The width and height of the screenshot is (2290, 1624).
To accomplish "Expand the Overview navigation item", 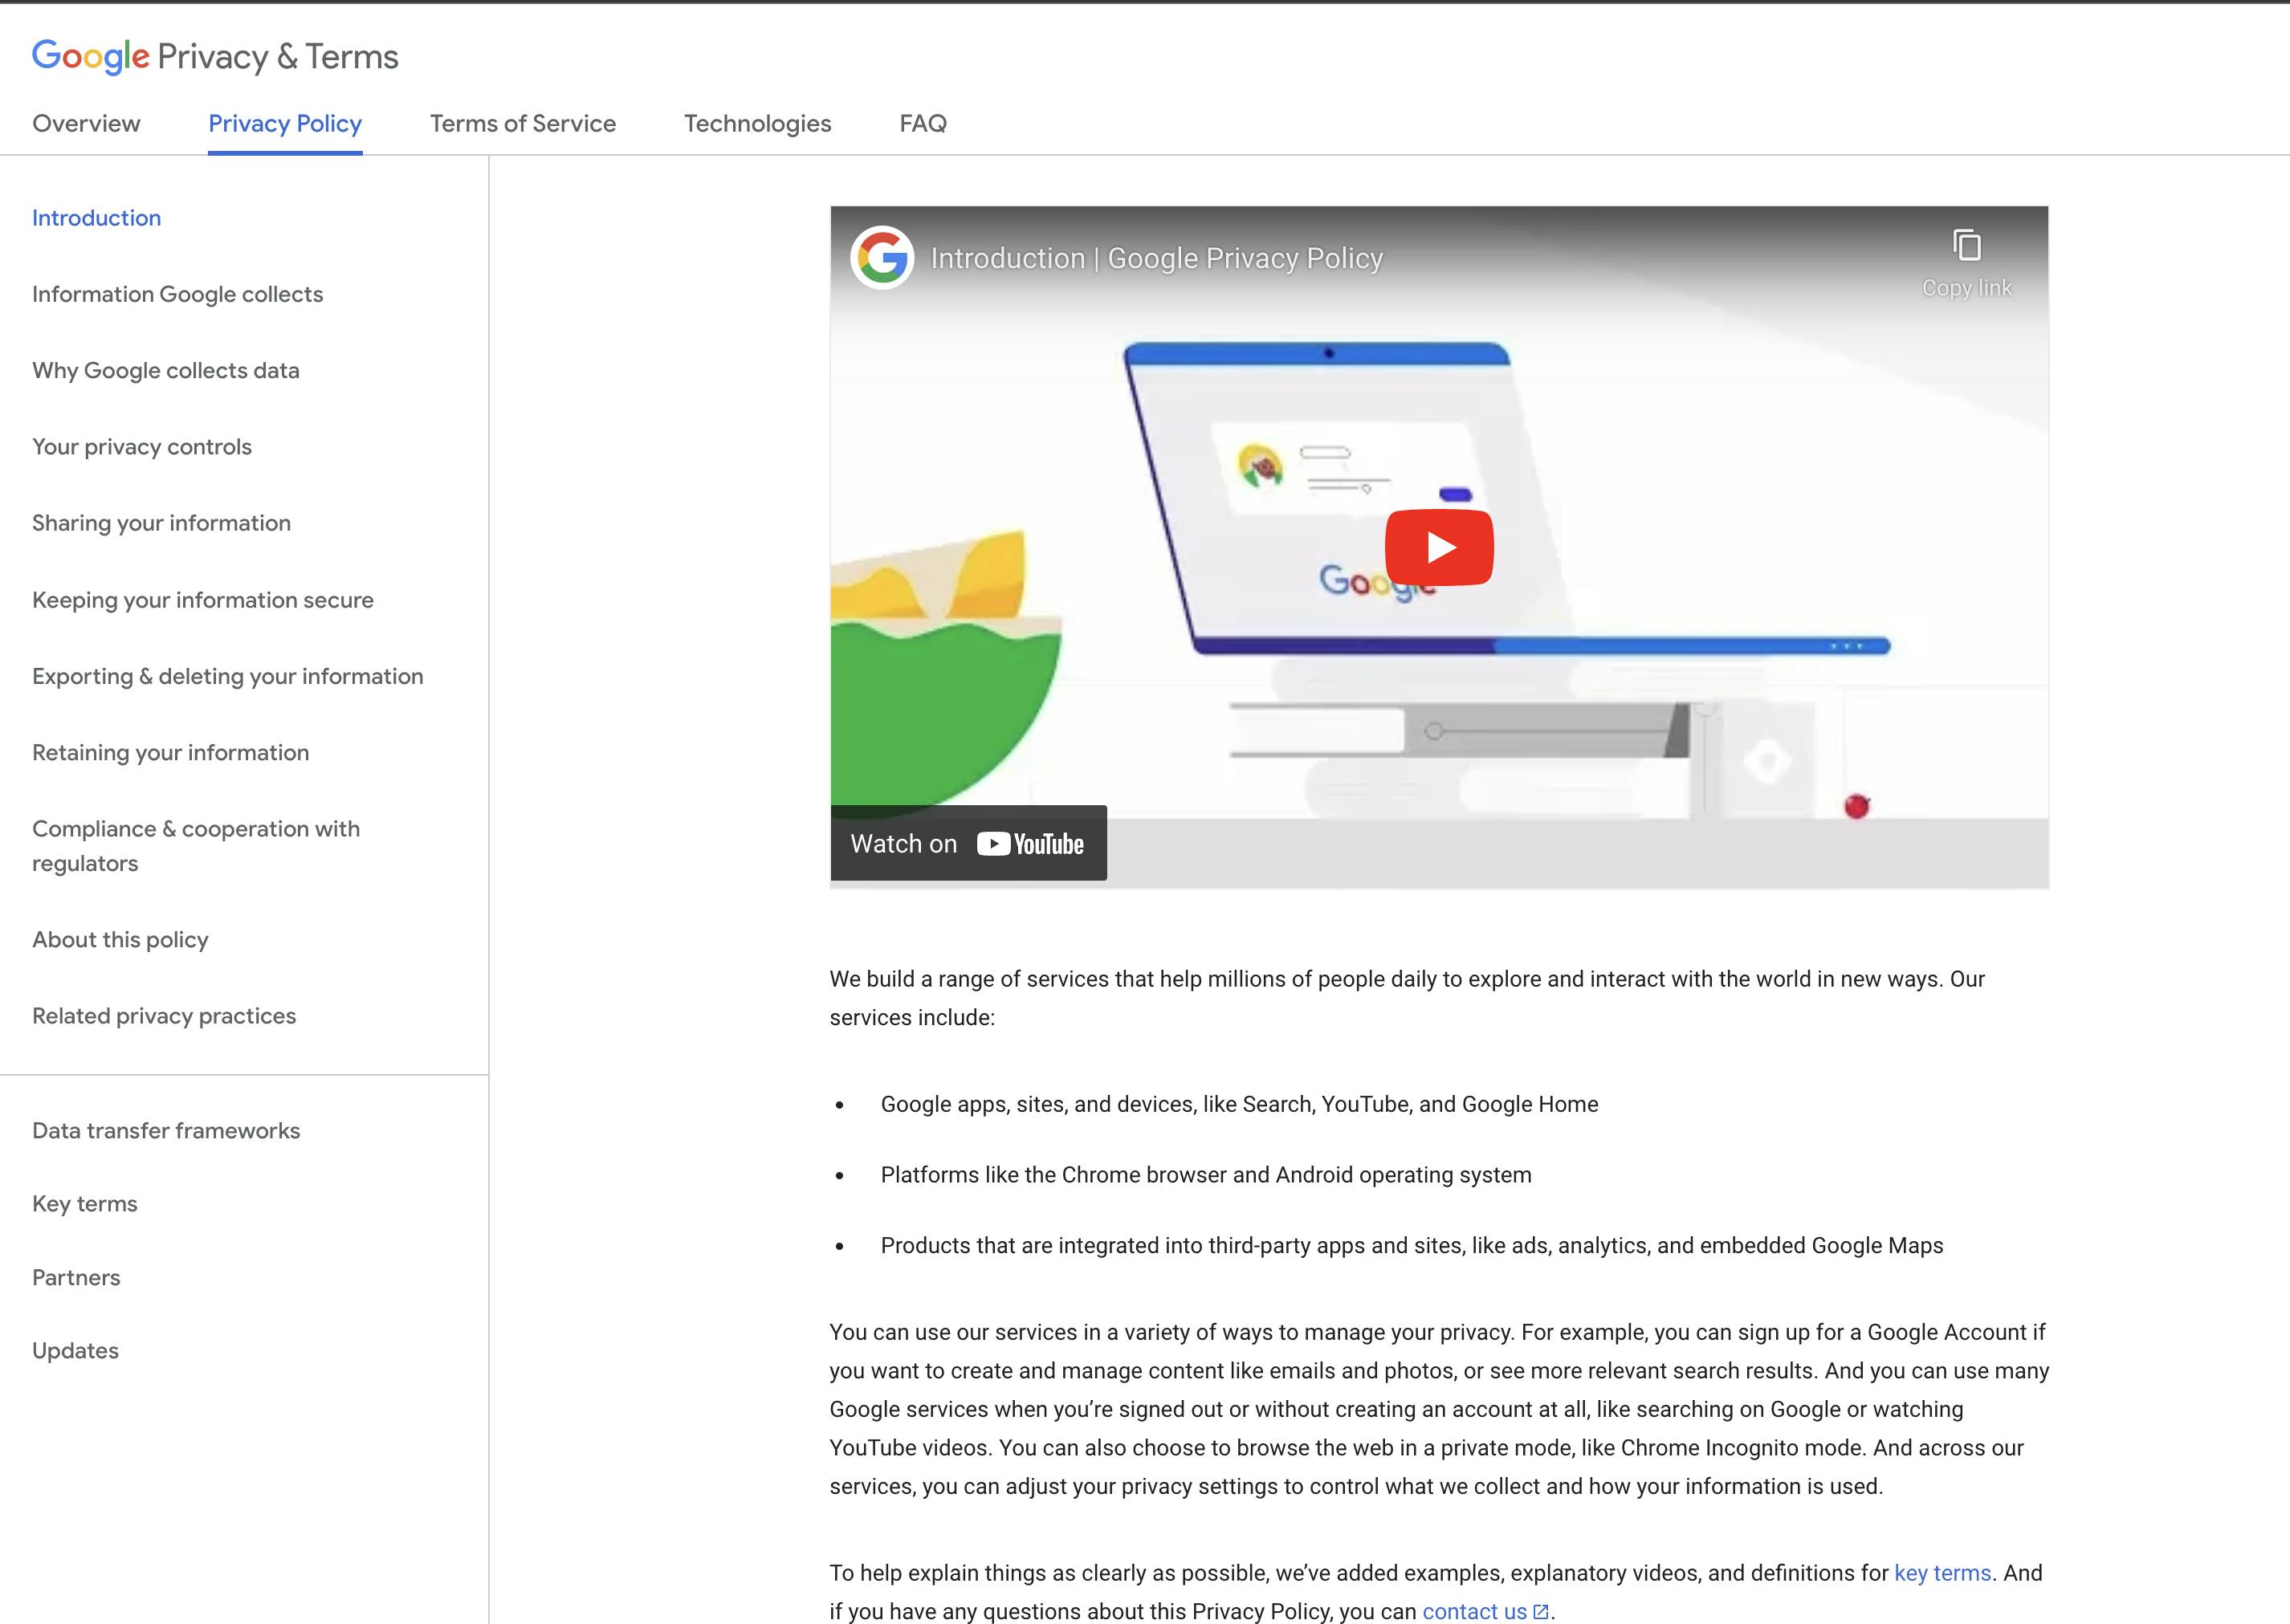I will click(86, 123).
